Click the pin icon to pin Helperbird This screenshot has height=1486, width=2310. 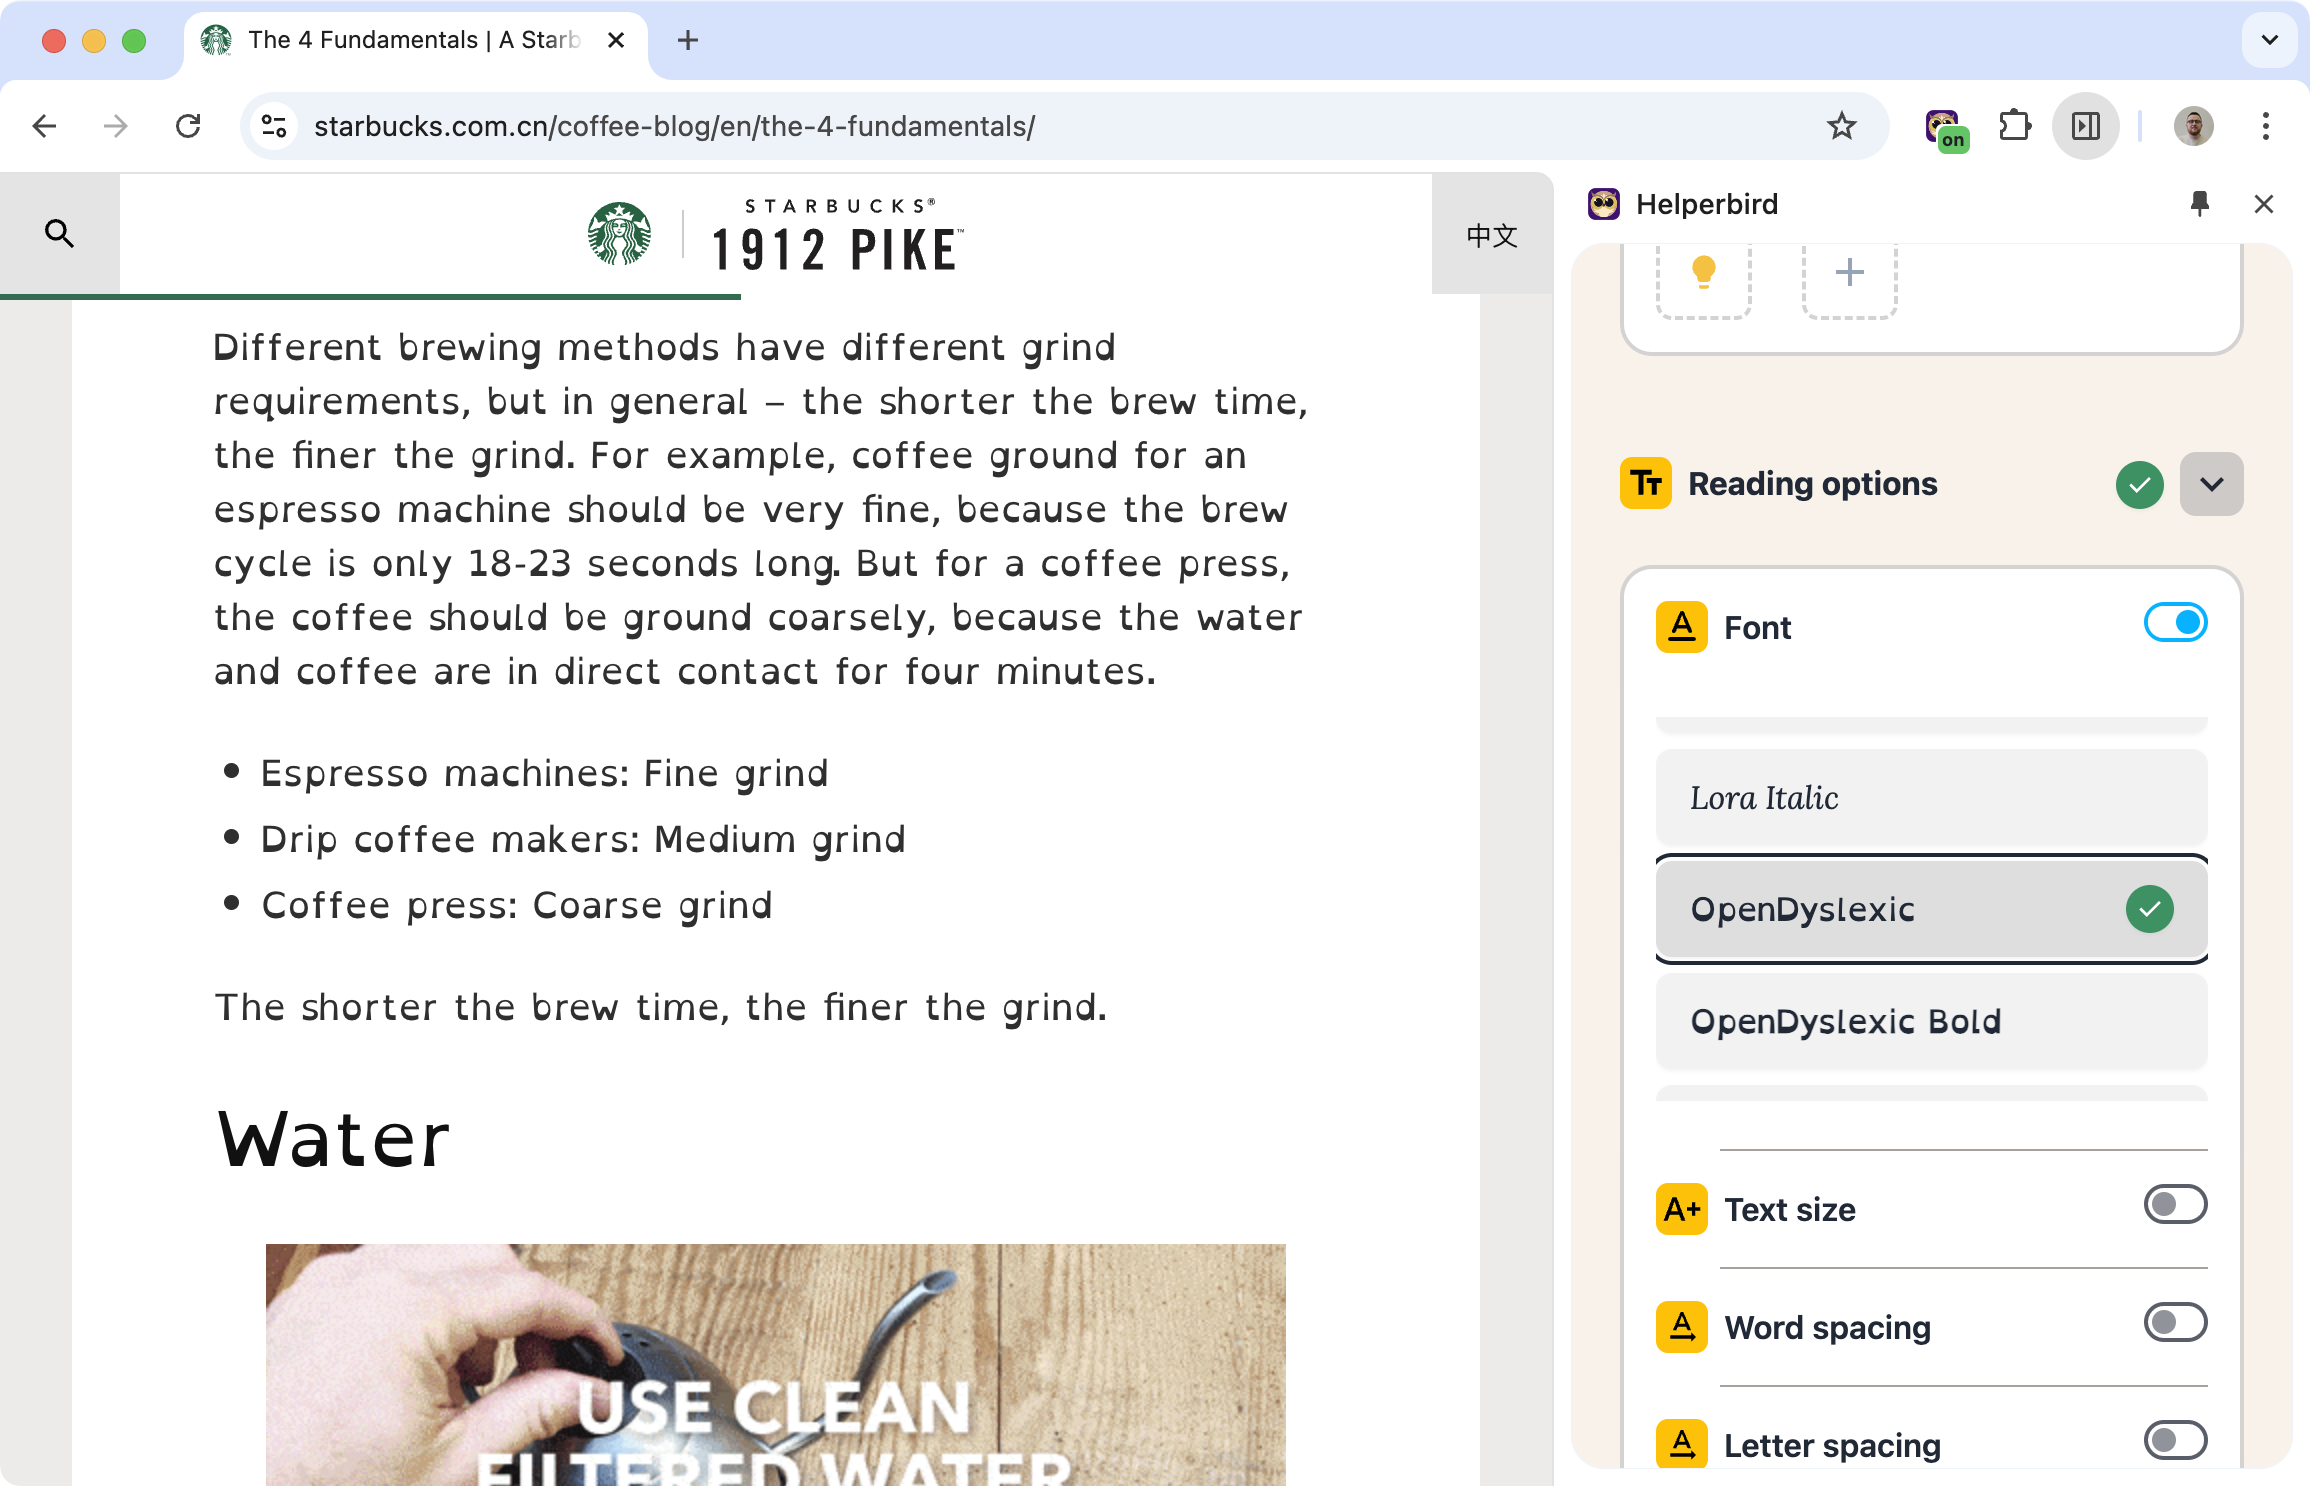(2201, 204)
